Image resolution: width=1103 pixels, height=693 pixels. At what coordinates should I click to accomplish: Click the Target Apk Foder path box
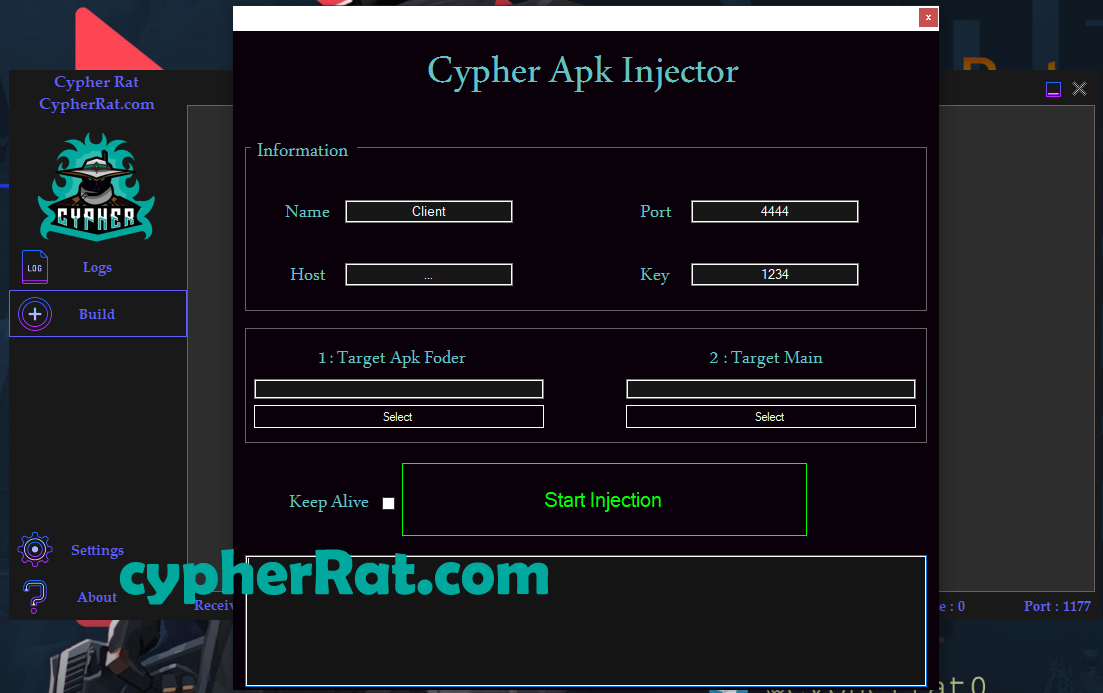pyautogui.click(x=398, y=389)
